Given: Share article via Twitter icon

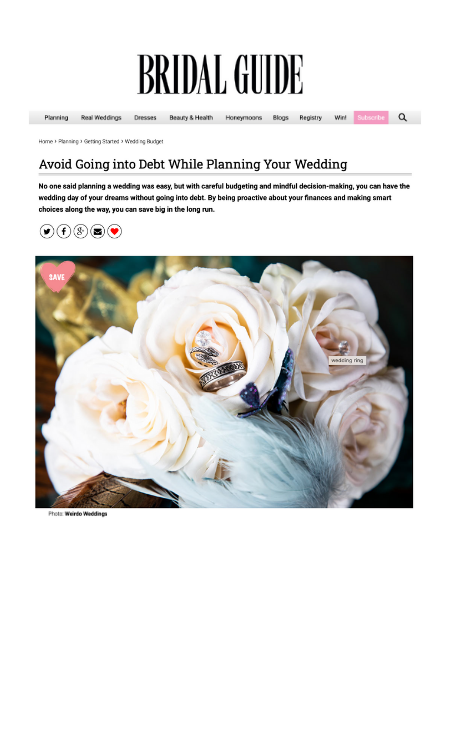Looking at the screenshot, I should [47, 232].
